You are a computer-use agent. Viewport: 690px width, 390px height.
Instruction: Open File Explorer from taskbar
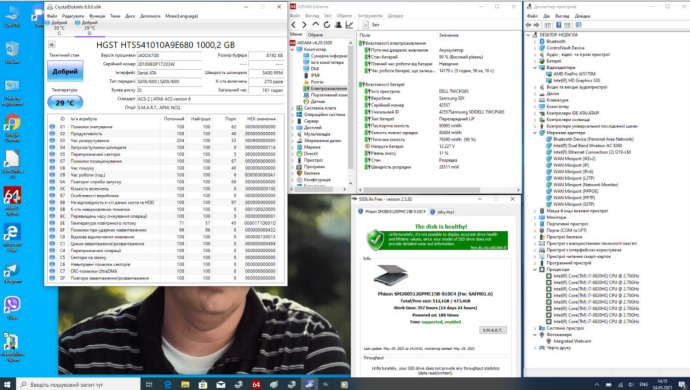coord(185,384)
